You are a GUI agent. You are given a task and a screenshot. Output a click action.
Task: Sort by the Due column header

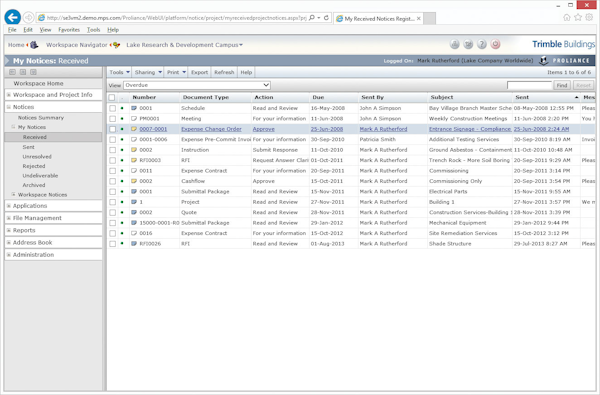(318, 98)
